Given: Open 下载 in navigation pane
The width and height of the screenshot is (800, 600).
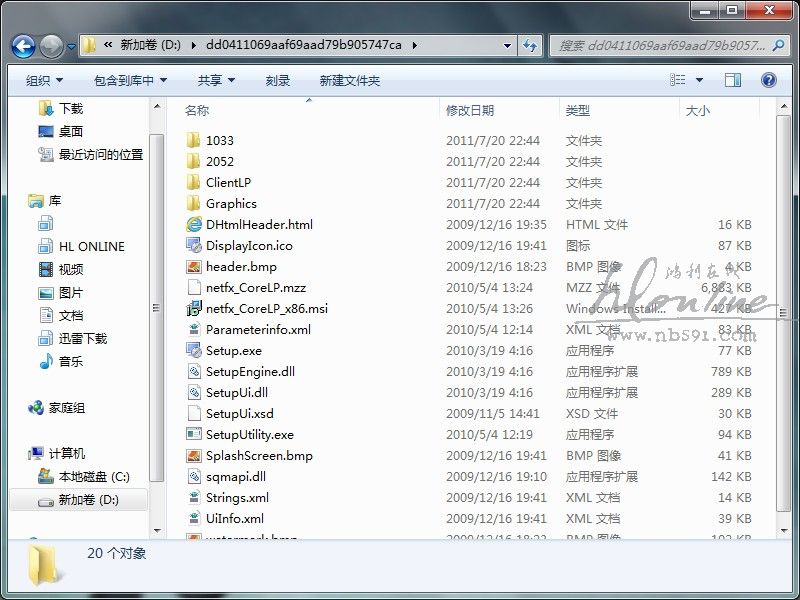Looking at the screenshot, I should 70,109.
